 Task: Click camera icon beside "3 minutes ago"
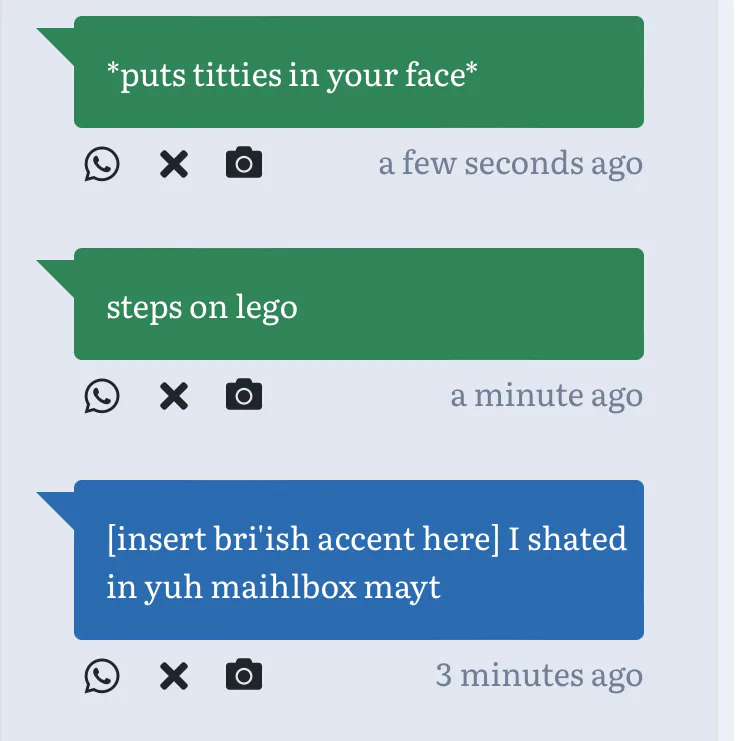[x=244, y=677]
